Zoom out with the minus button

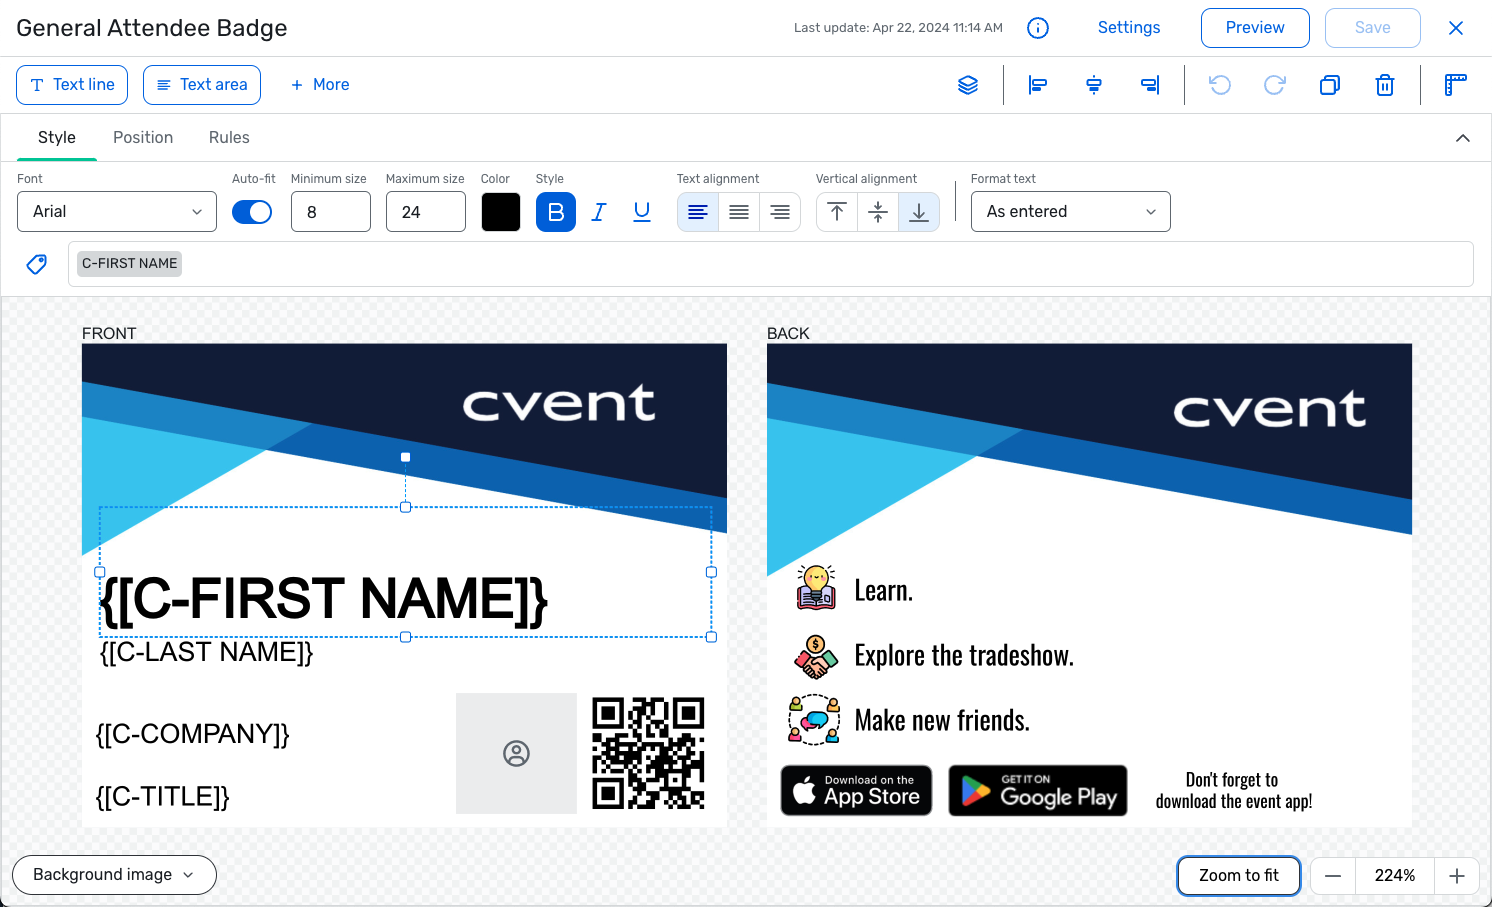pyautogui.click(x=1333, y=876)
